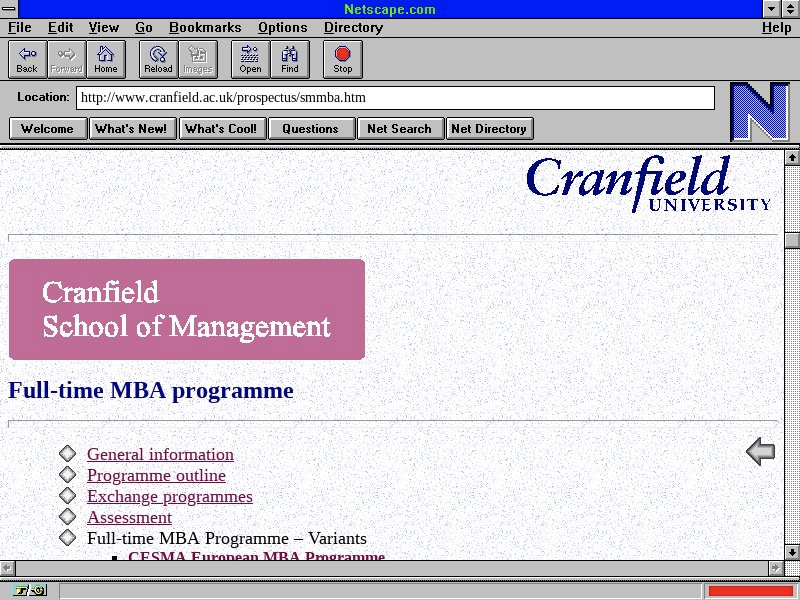Stop page loading with Stop button
800x600 pixels.
[x=343, y=60]
